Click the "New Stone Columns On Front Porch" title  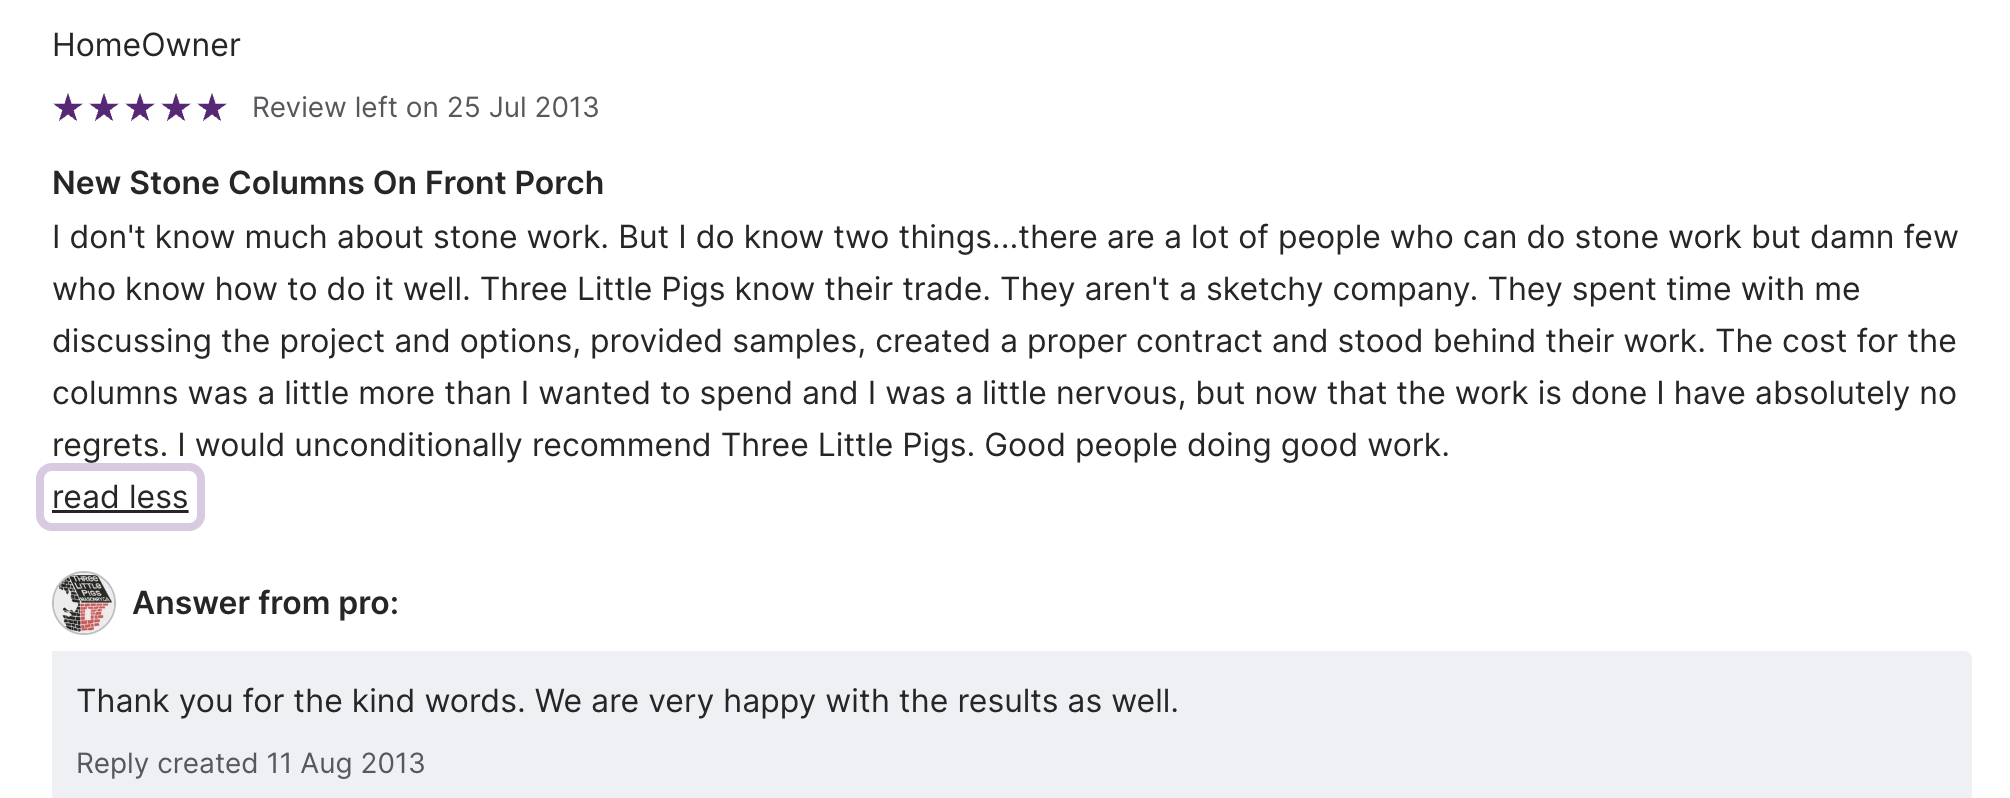pyautogui.click(x=328, y=183)
